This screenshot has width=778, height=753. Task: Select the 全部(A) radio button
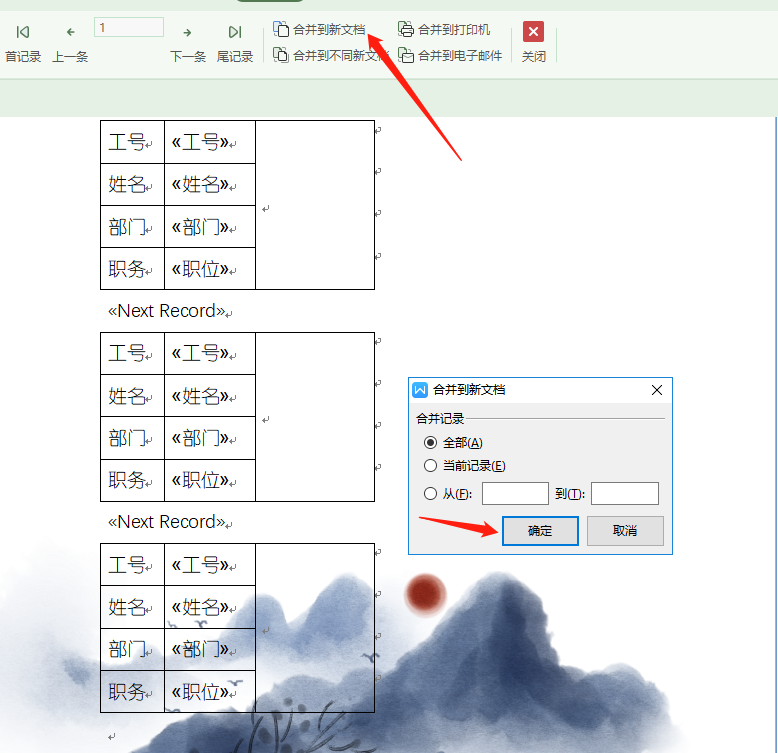point(430,442)
